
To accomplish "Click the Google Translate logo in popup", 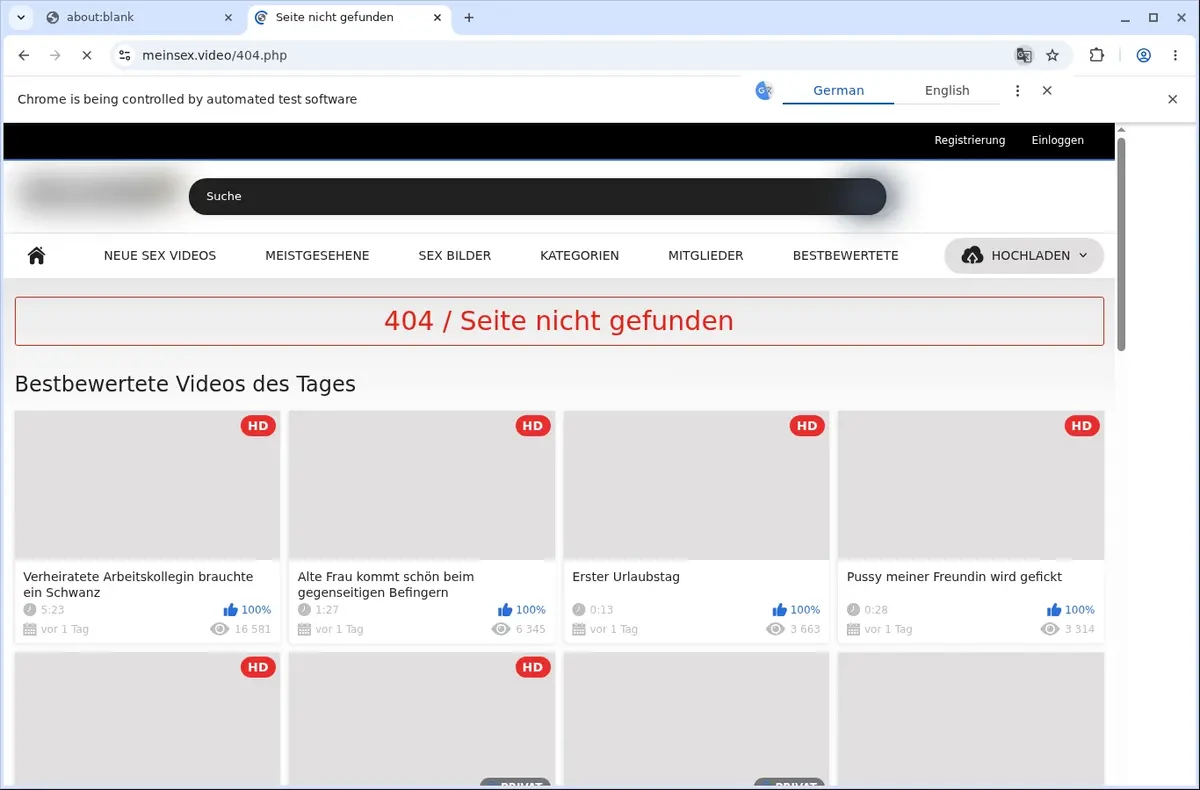I will pyautogui.click(x=764, y=90).
